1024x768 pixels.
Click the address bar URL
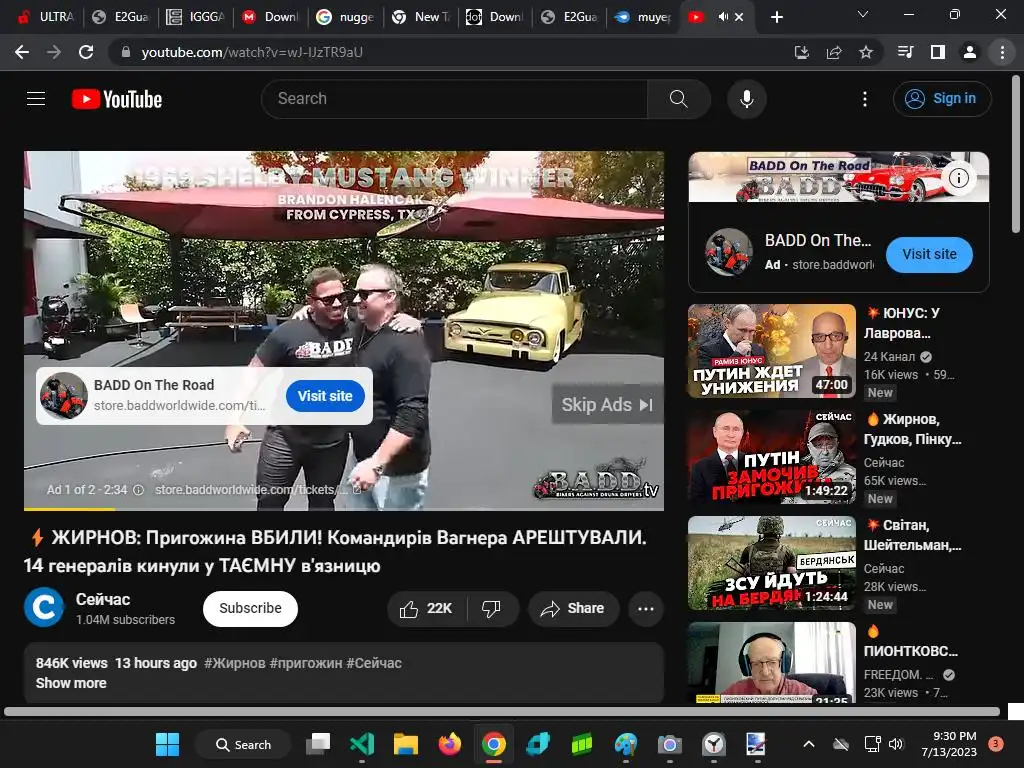coord(251,52)
